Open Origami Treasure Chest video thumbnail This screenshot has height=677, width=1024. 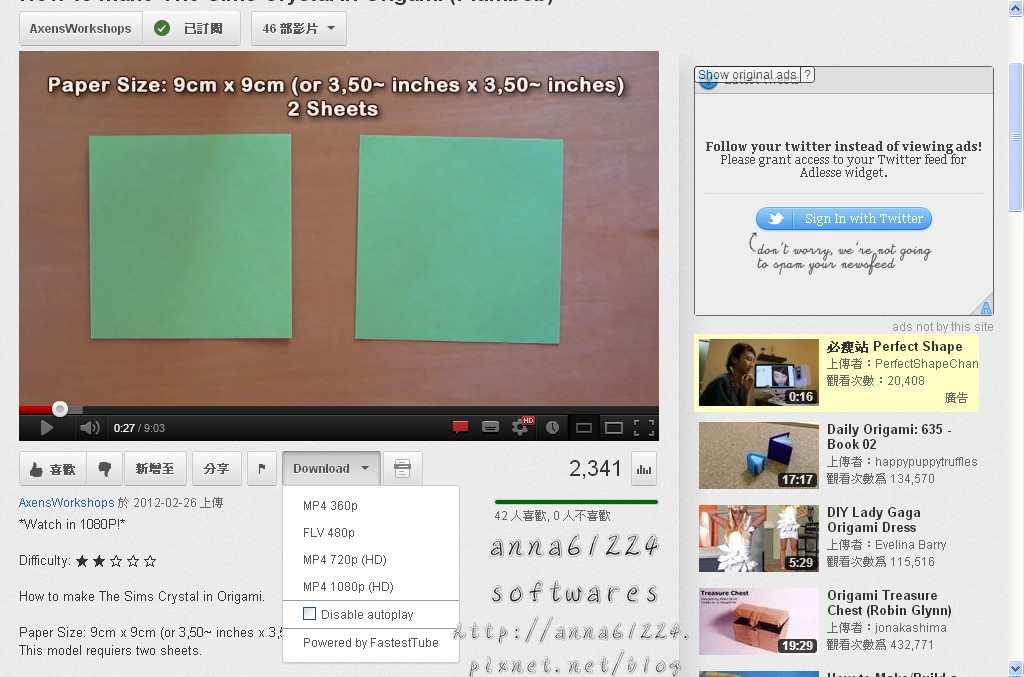pos(758,621)
